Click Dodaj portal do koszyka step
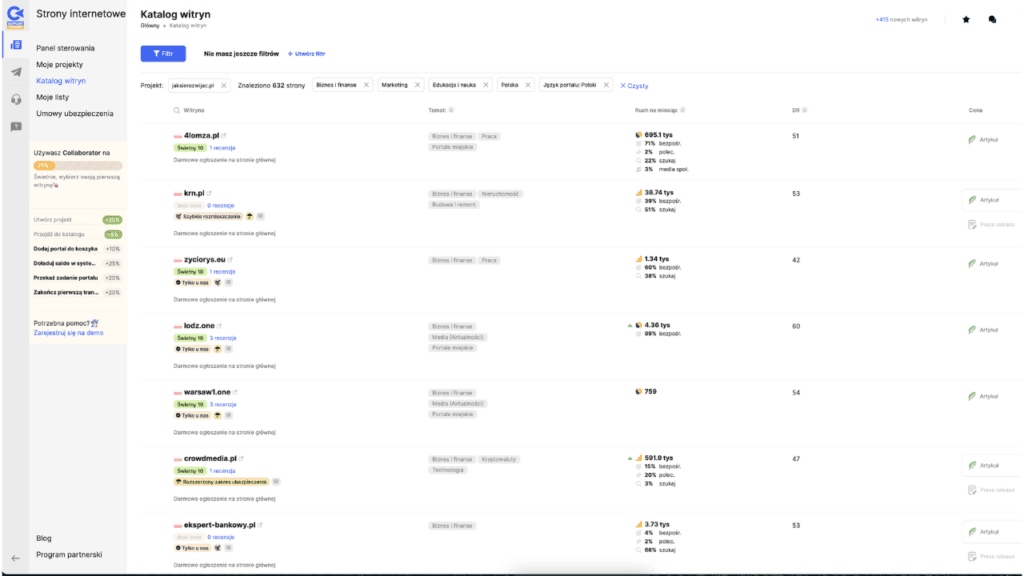The height and width of the screenshot is (576, 1024). [78, 249]
